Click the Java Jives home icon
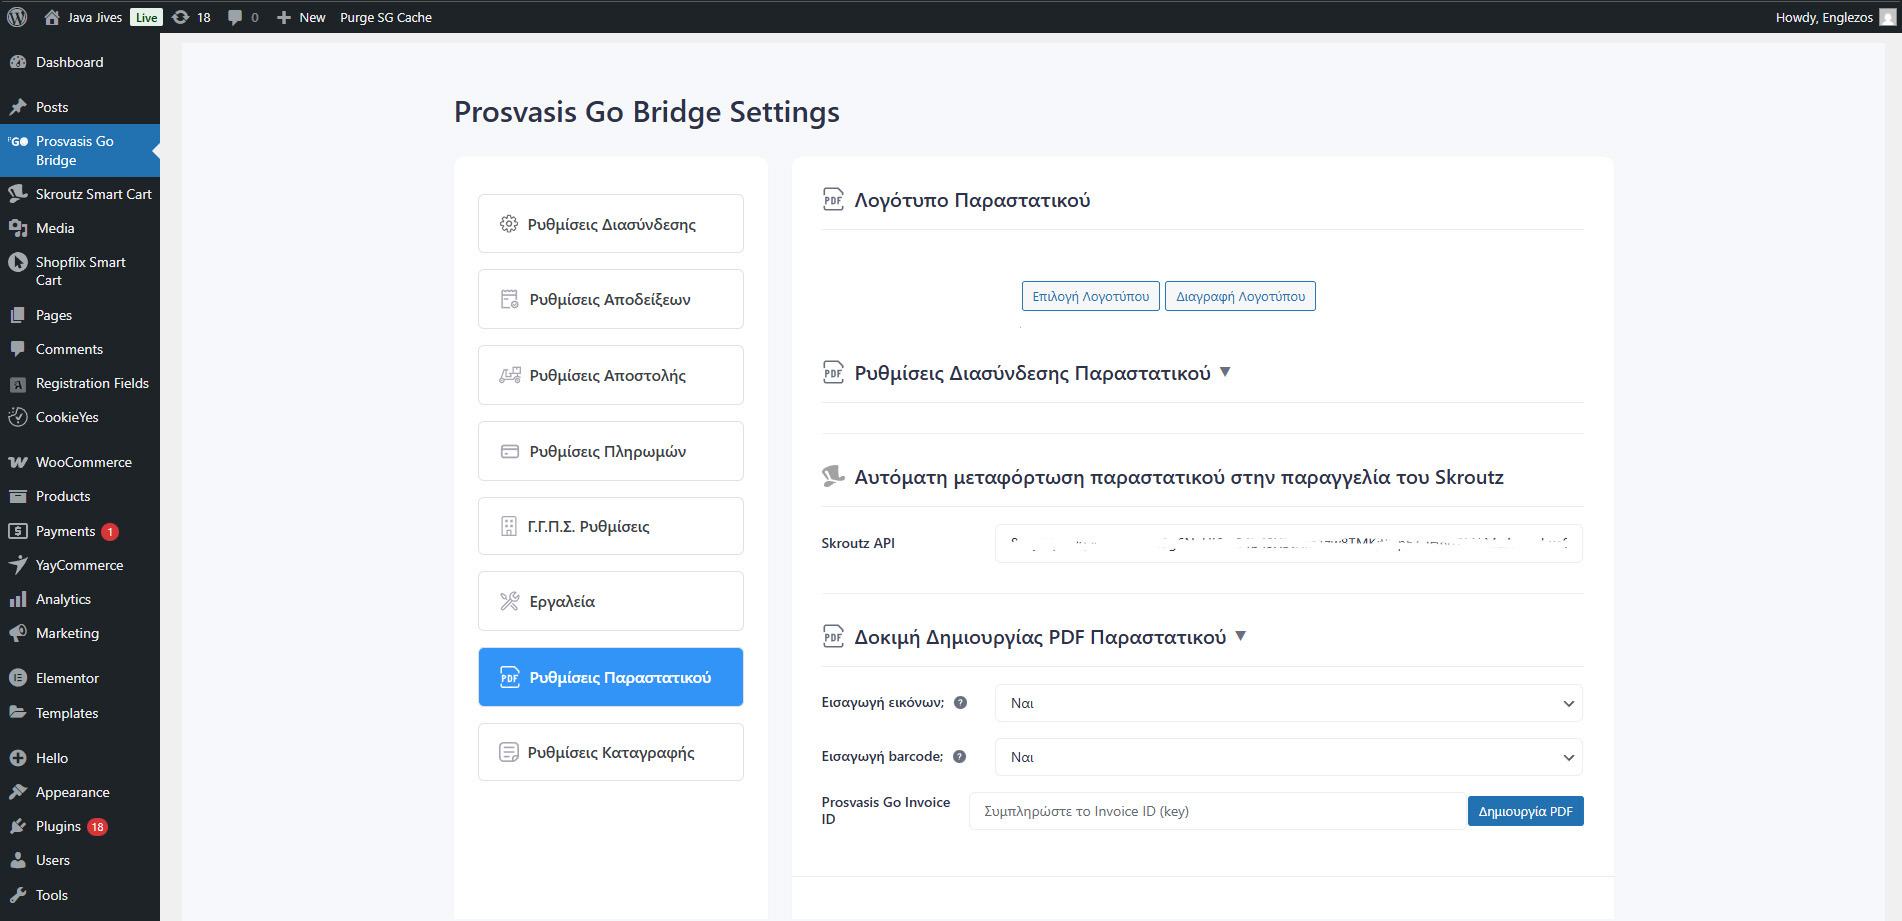This screenshot has width=1902, height=921. pyautogui.click(x=52, y=17)
